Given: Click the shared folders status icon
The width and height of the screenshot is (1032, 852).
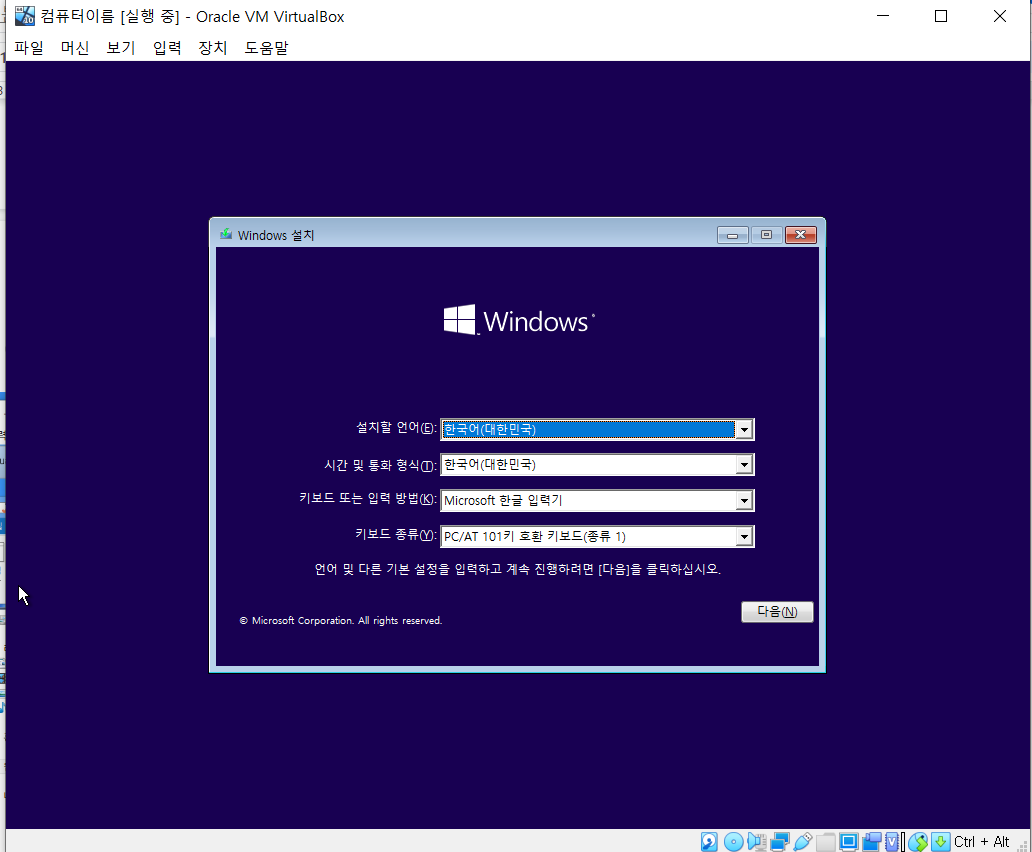Looking at the screenshot, I should (x=825, y=841).
